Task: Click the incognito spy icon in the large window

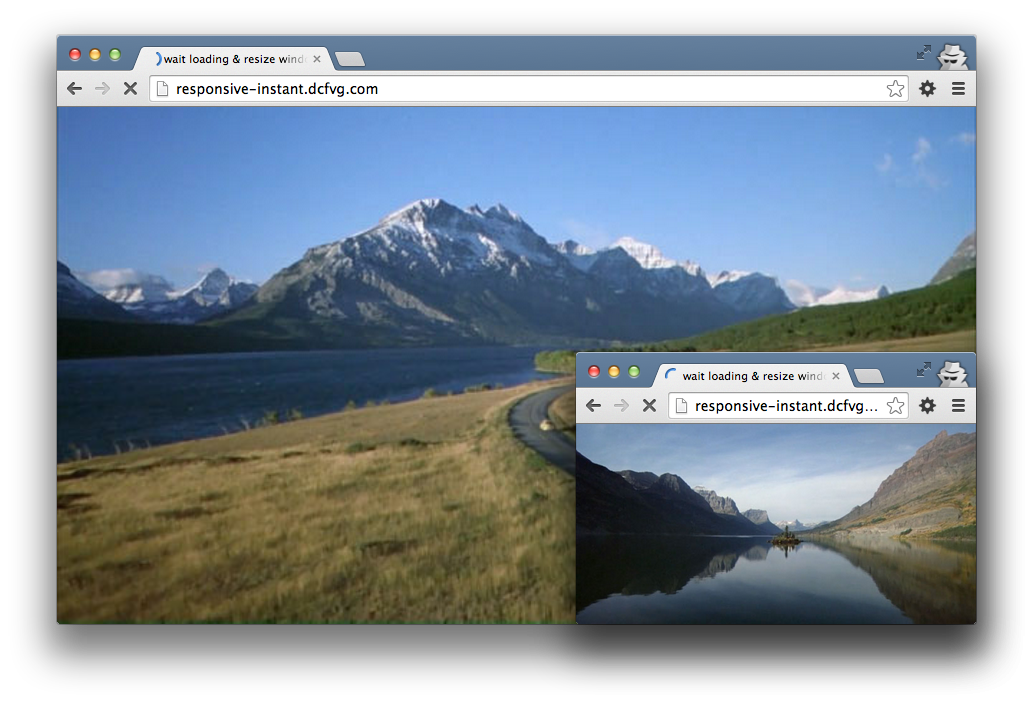Action: pos(953,55)
